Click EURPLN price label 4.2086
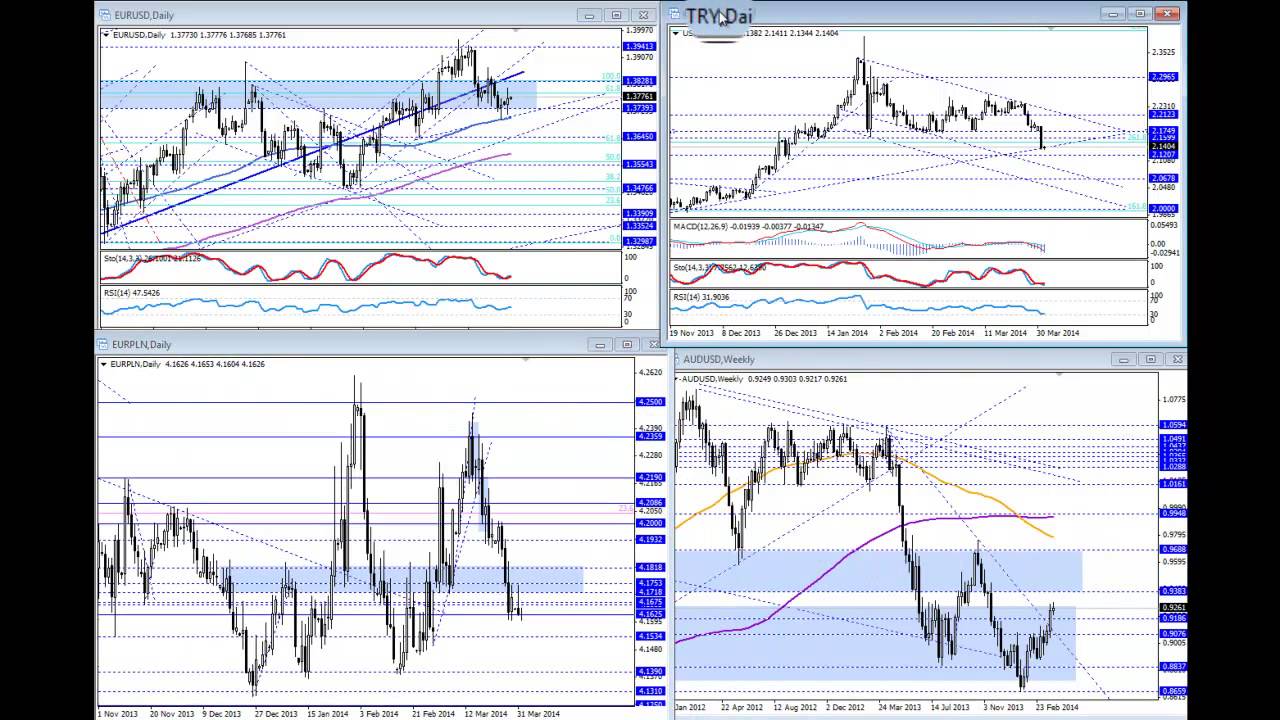This screenshot has height=720, width=1280. (x=650, y=503)
